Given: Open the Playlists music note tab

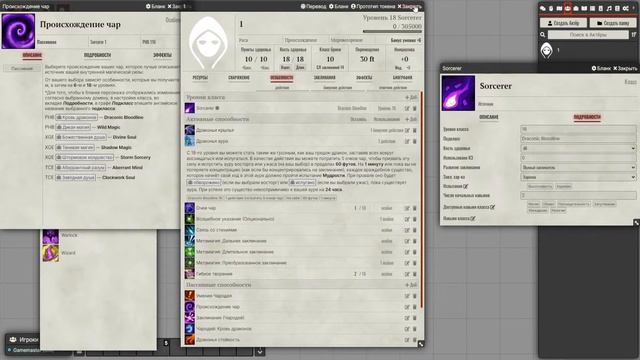Looking at the screenshot, I should [x=609, y=8].
